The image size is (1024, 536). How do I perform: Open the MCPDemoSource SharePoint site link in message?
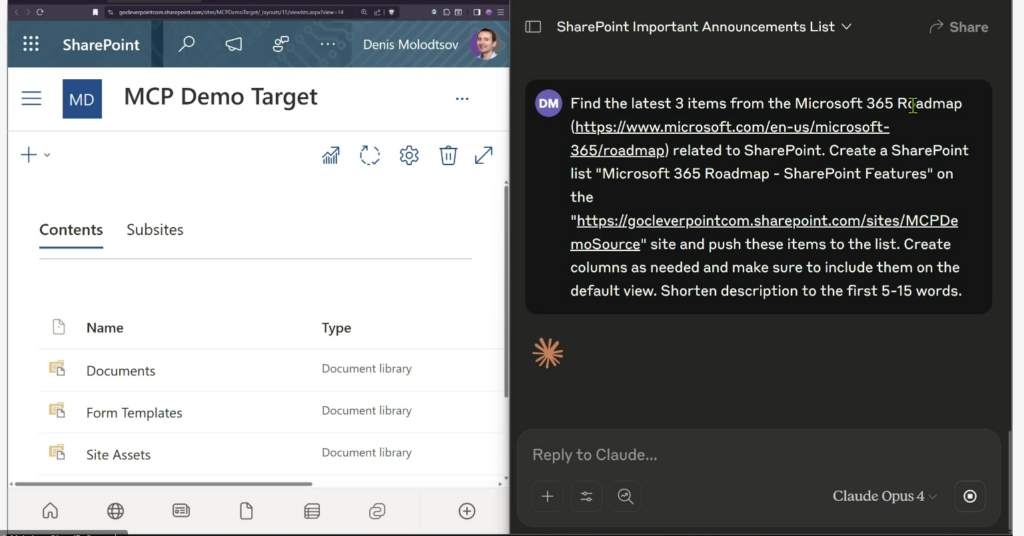coord(764,232)
